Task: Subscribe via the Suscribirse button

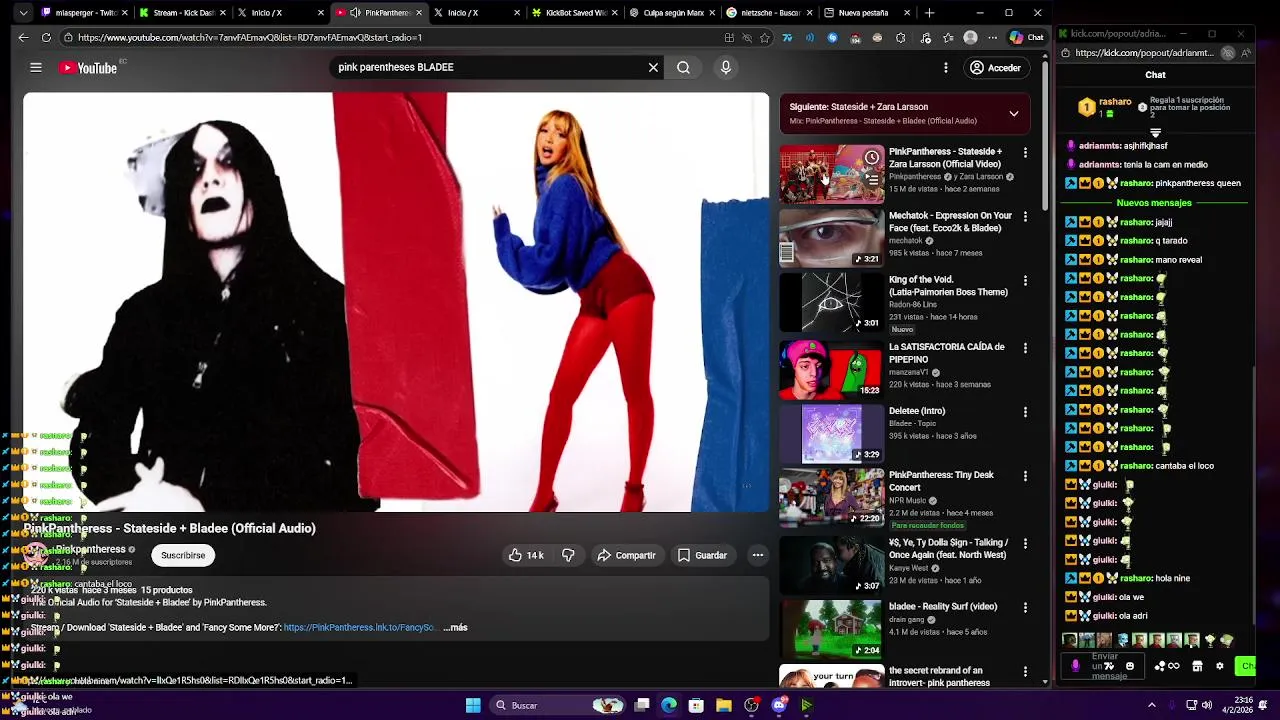Action: point(183,555)
